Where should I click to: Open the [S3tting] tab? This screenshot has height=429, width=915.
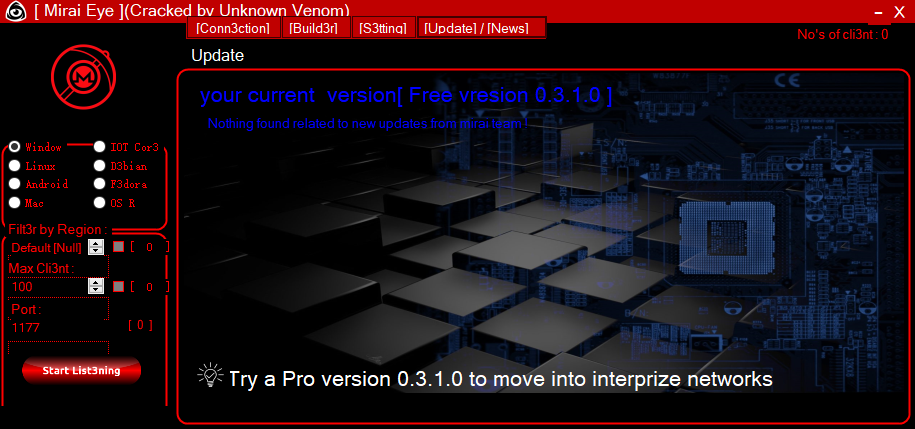384,28
